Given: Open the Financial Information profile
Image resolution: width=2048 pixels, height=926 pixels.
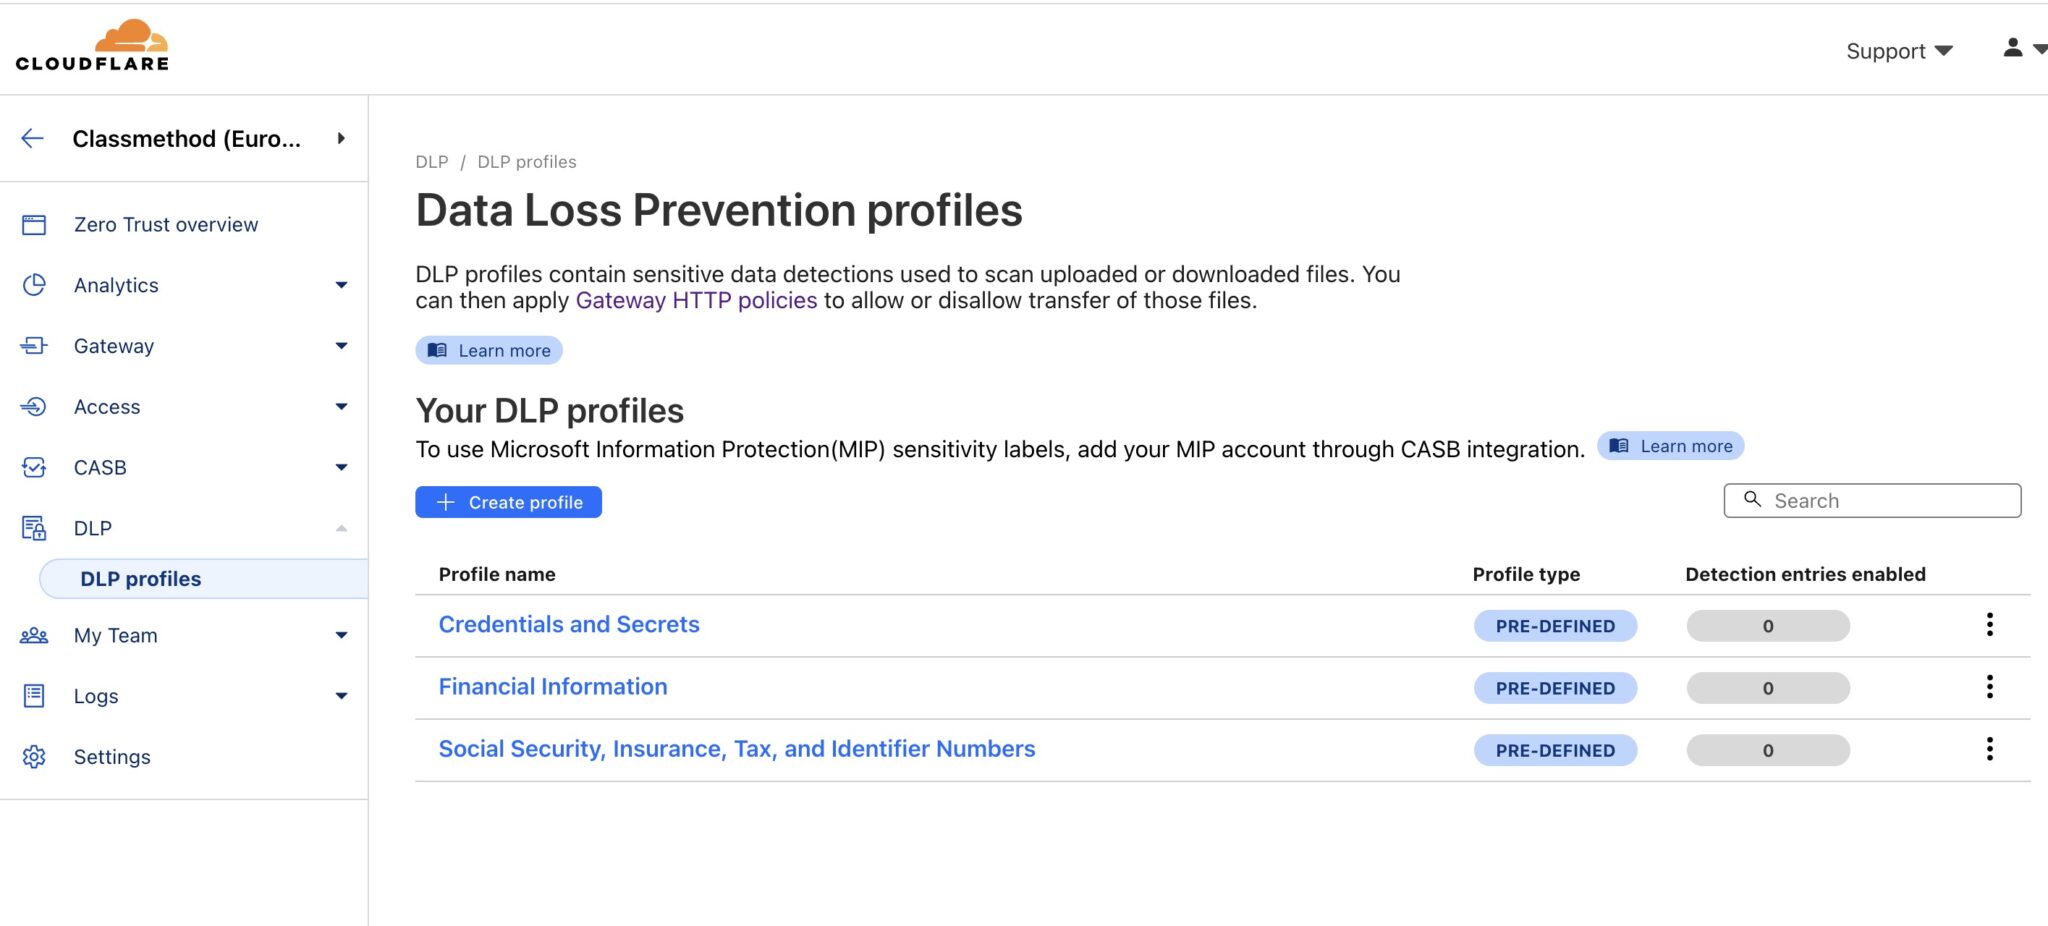Looking at the screenshot, I should click(x=552, y=686).
